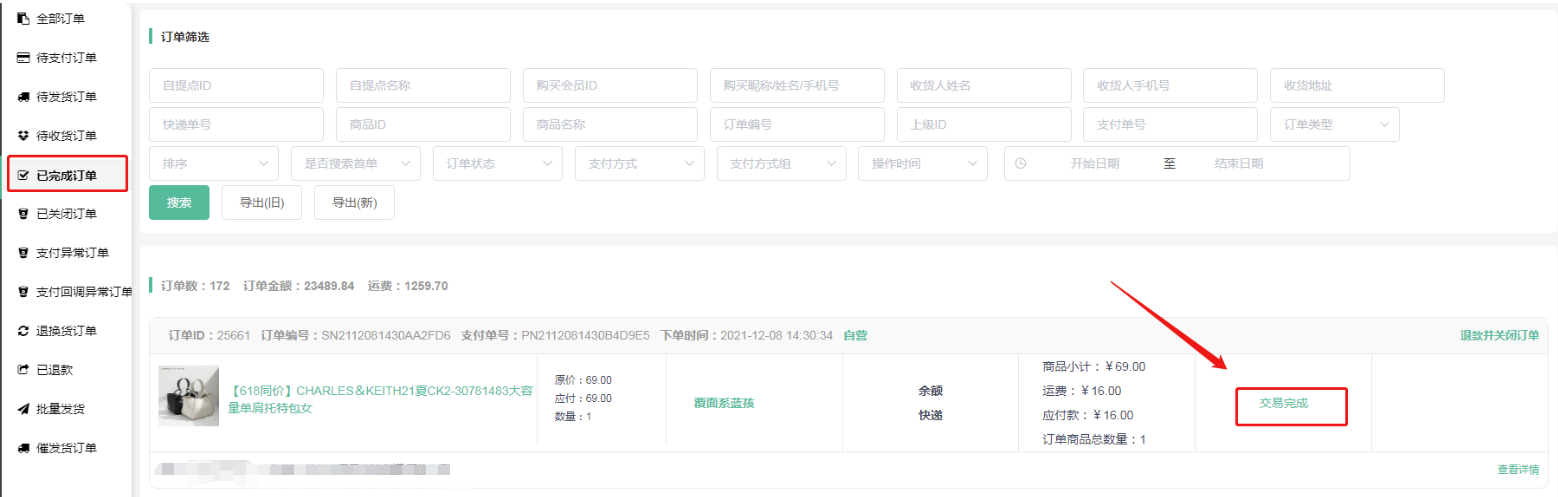Click the 退换货订单 refresh icon

tap(23, 331)
